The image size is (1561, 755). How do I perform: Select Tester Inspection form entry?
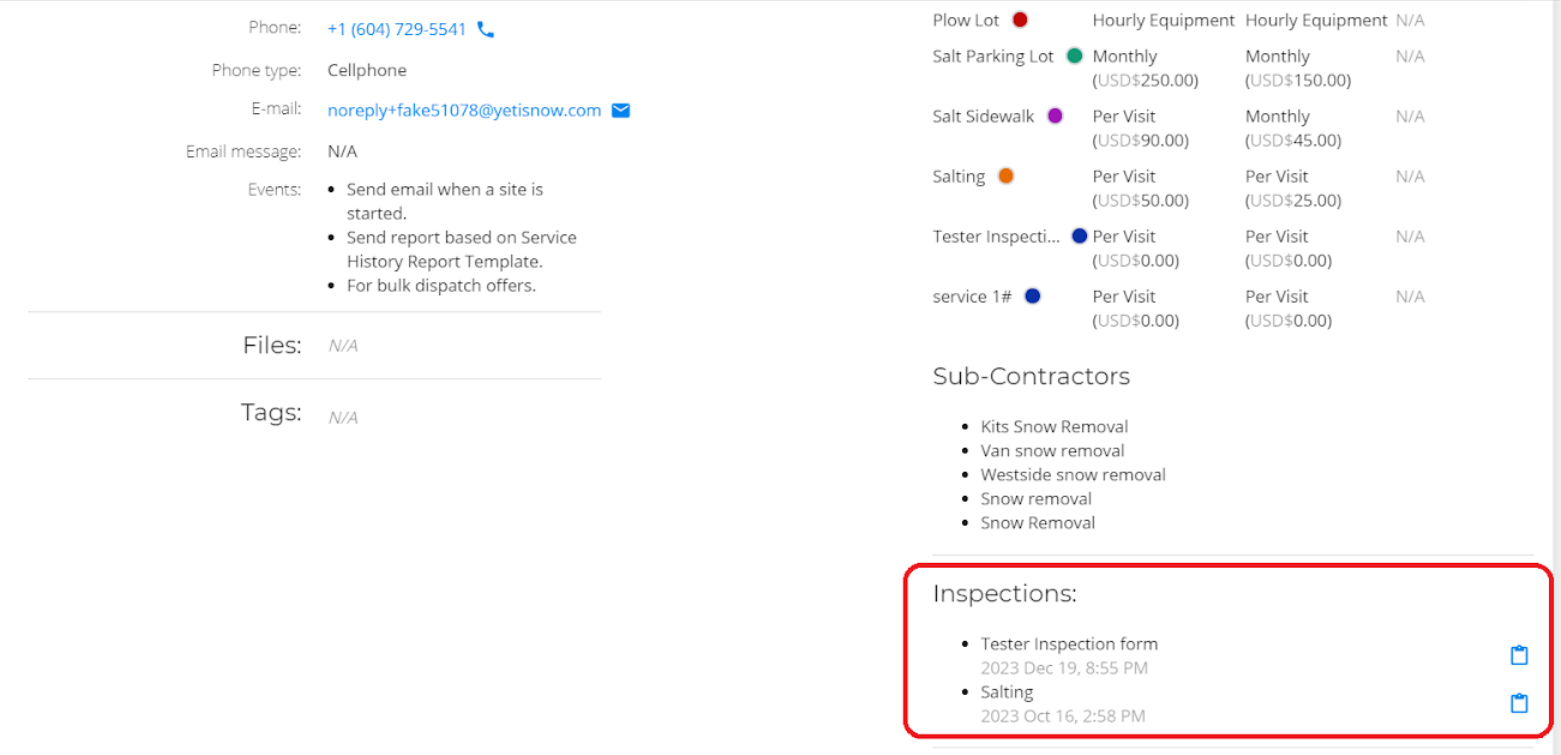(1069, 644)
